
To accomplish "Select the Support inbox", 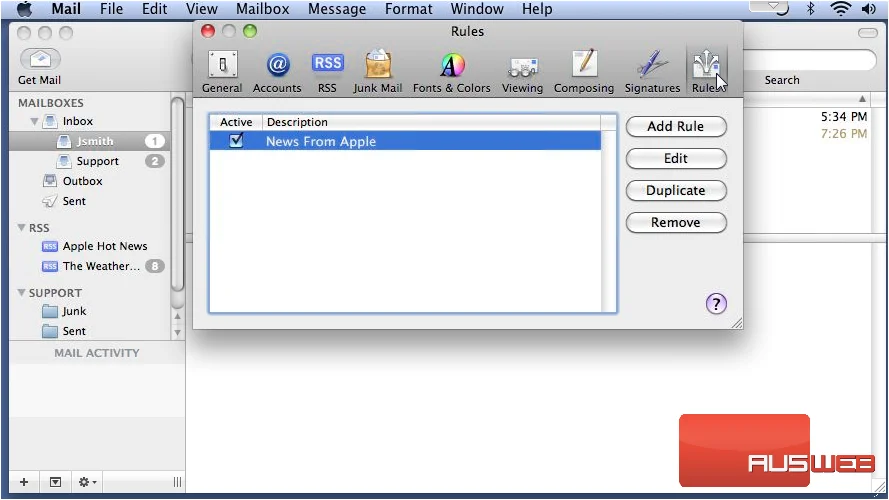I will point(89,161).
